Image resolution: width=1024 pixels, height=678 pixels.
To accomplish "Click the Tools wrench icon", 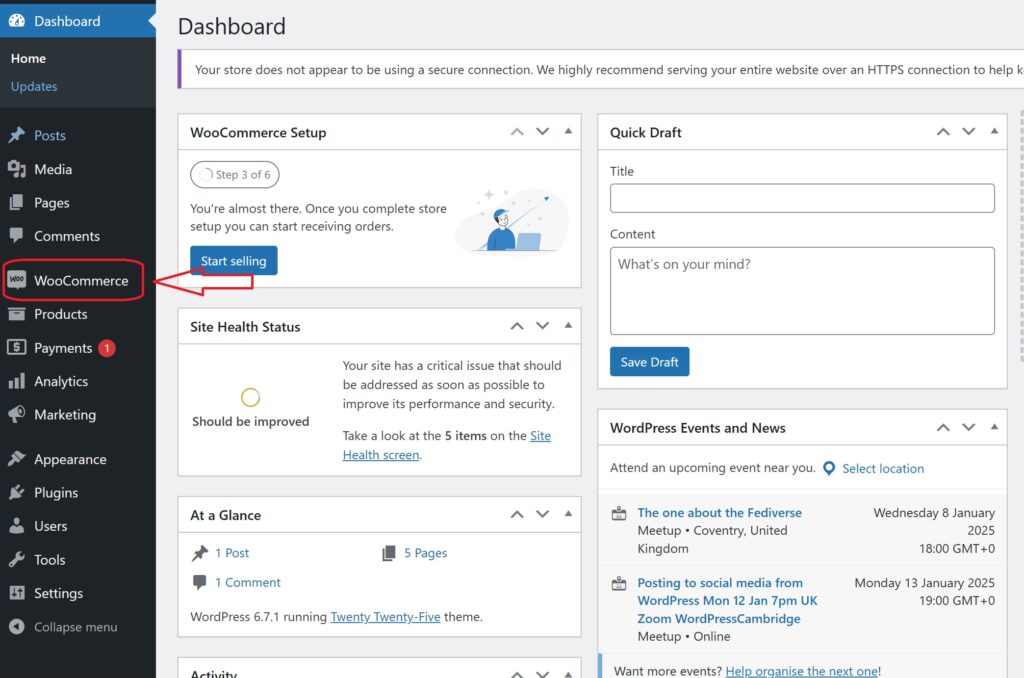I will point(17,560).
